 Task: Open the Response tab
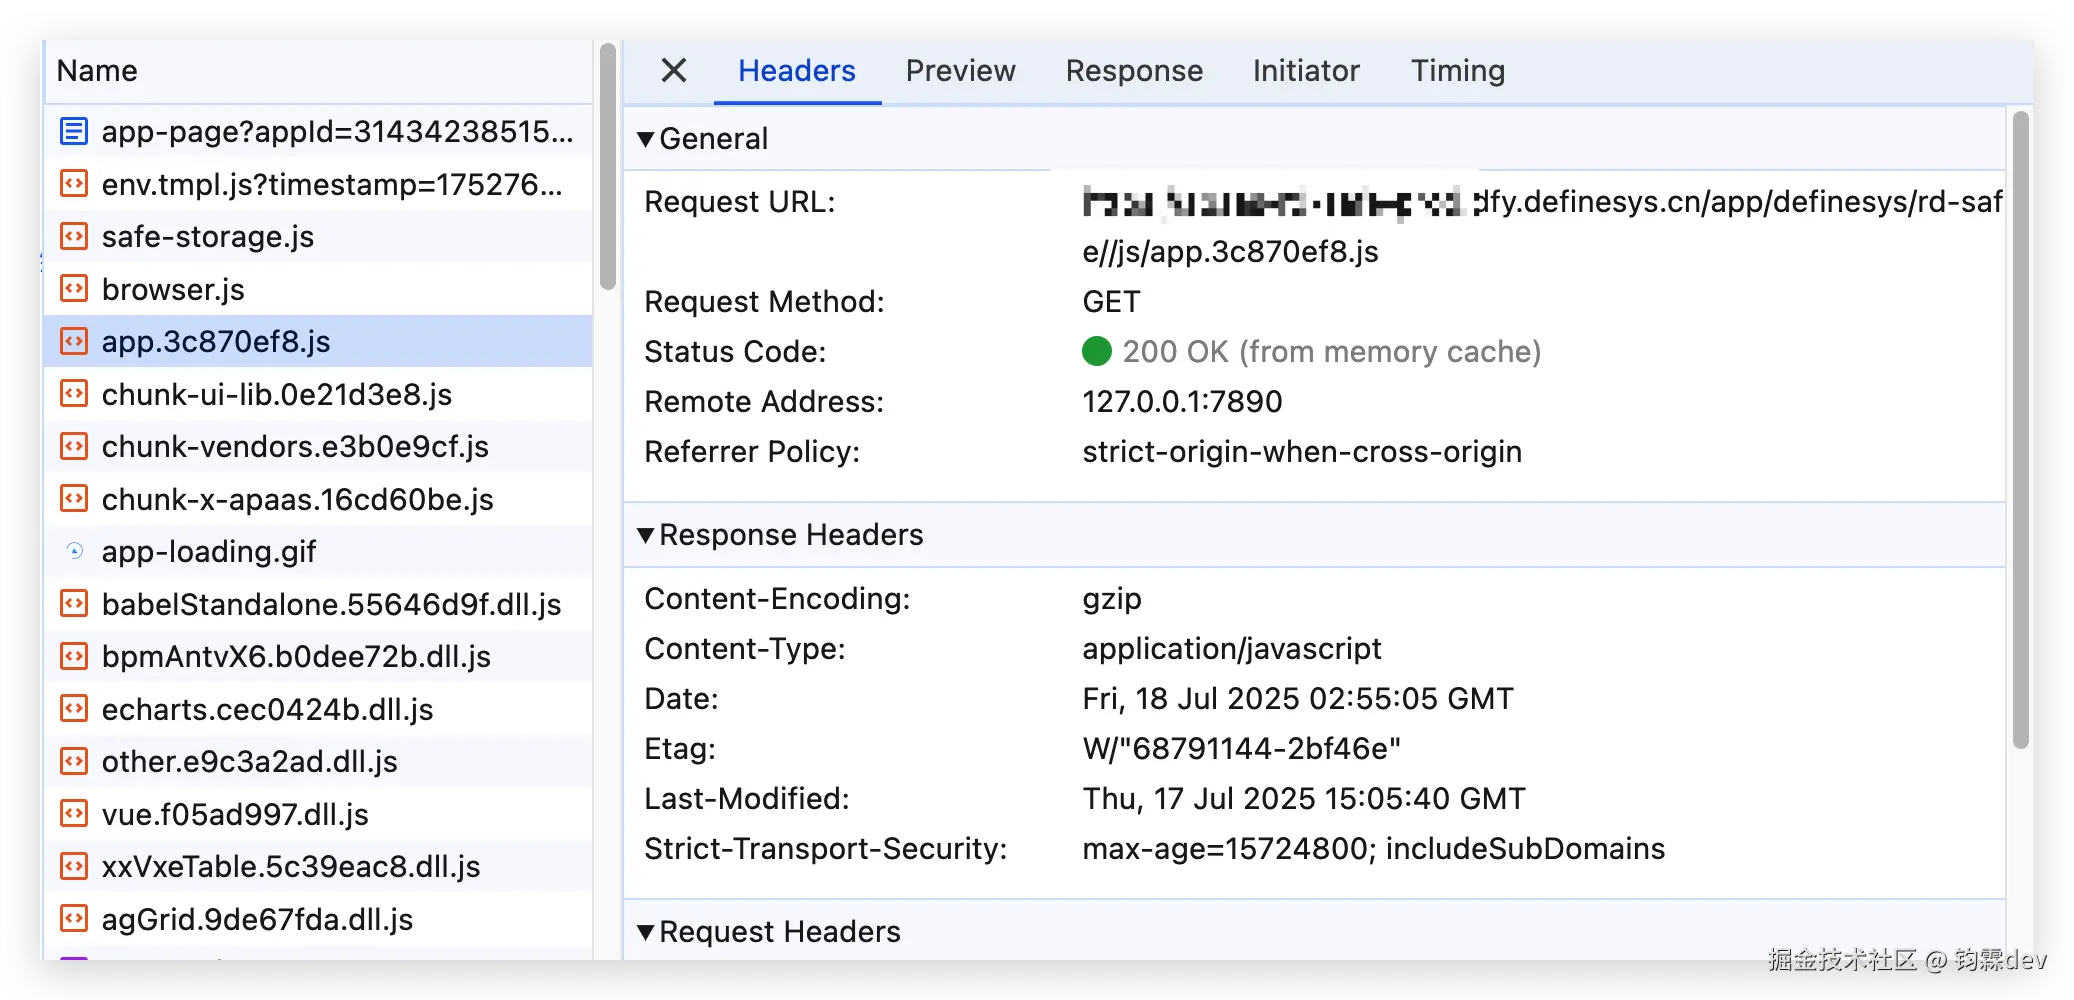tap(1134, 70)
